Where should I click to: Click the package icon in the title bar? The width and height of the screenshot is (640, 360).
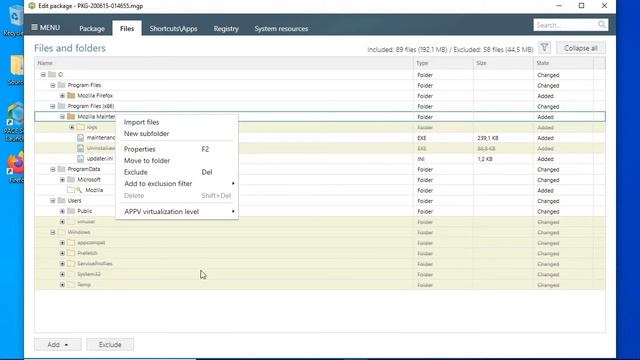pos(32,6)
